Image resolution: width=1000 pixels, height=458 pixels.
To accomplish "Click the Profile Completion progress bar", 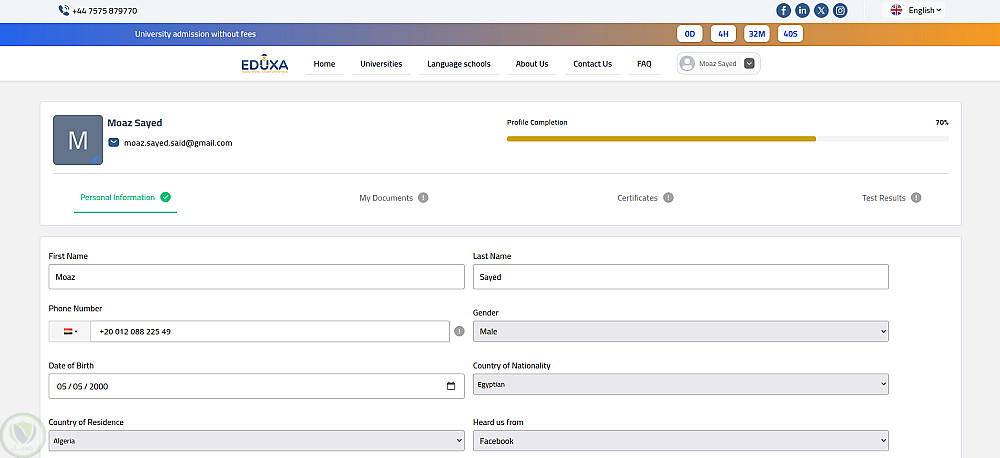I will (x=727, y=139).
